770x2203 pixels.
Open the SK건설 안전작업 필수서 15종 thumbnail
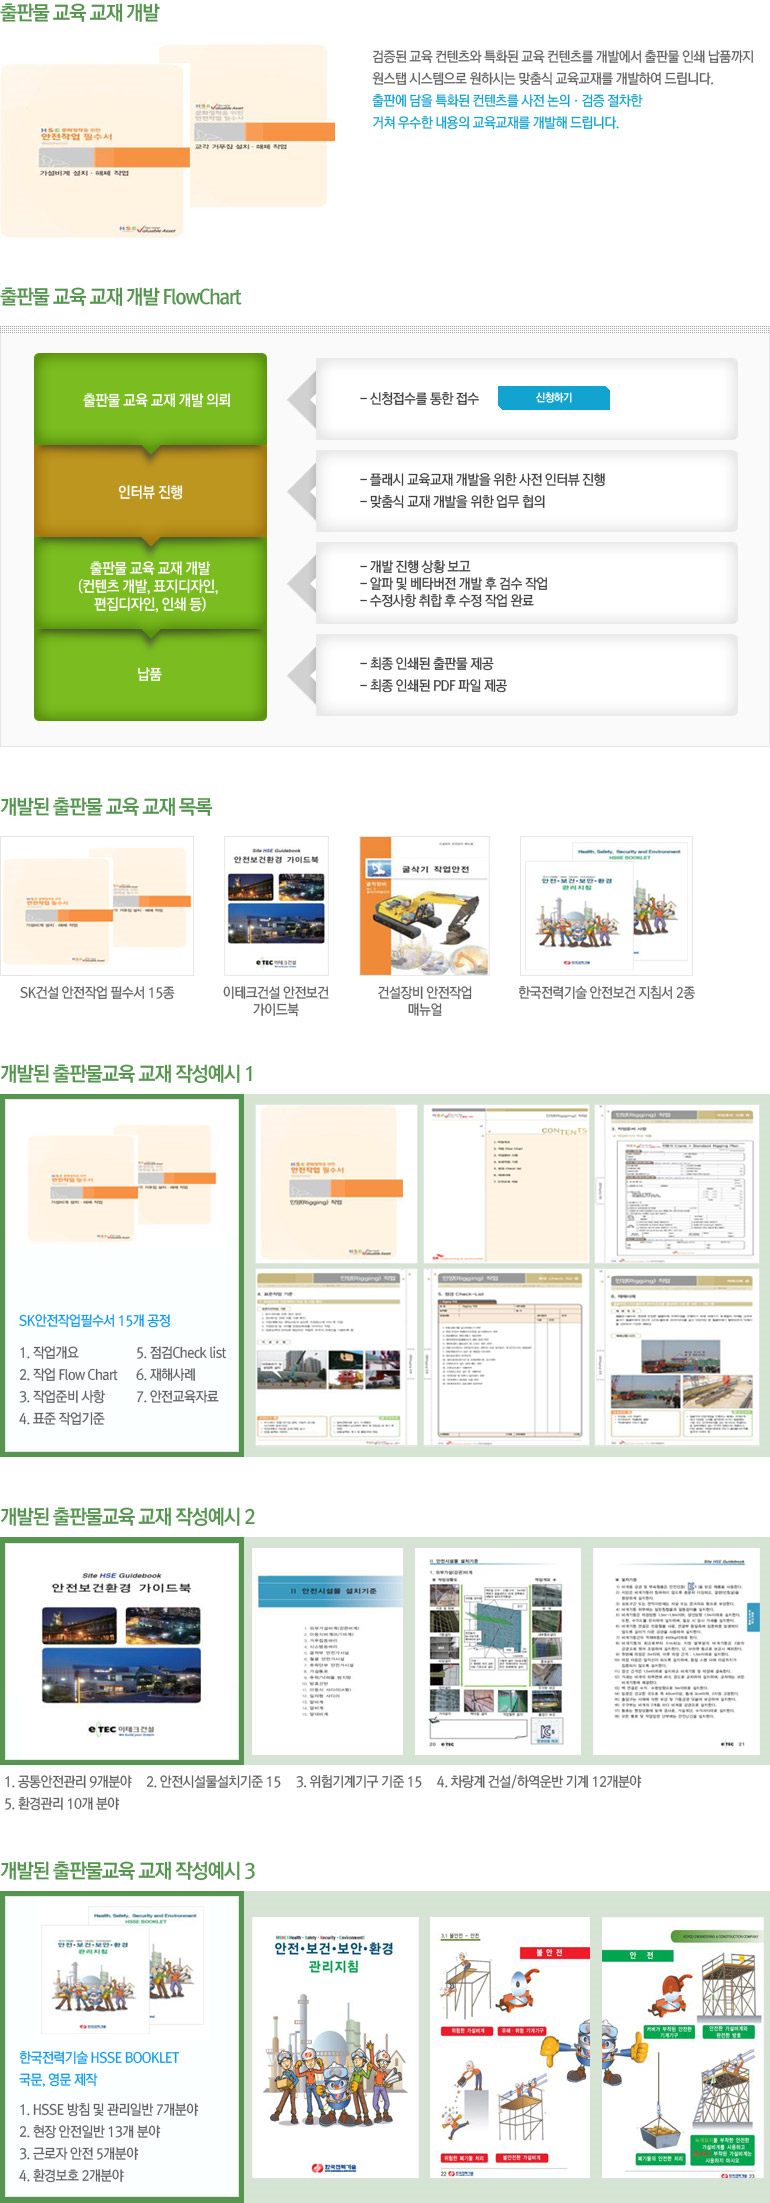click(x=97, y=906)
